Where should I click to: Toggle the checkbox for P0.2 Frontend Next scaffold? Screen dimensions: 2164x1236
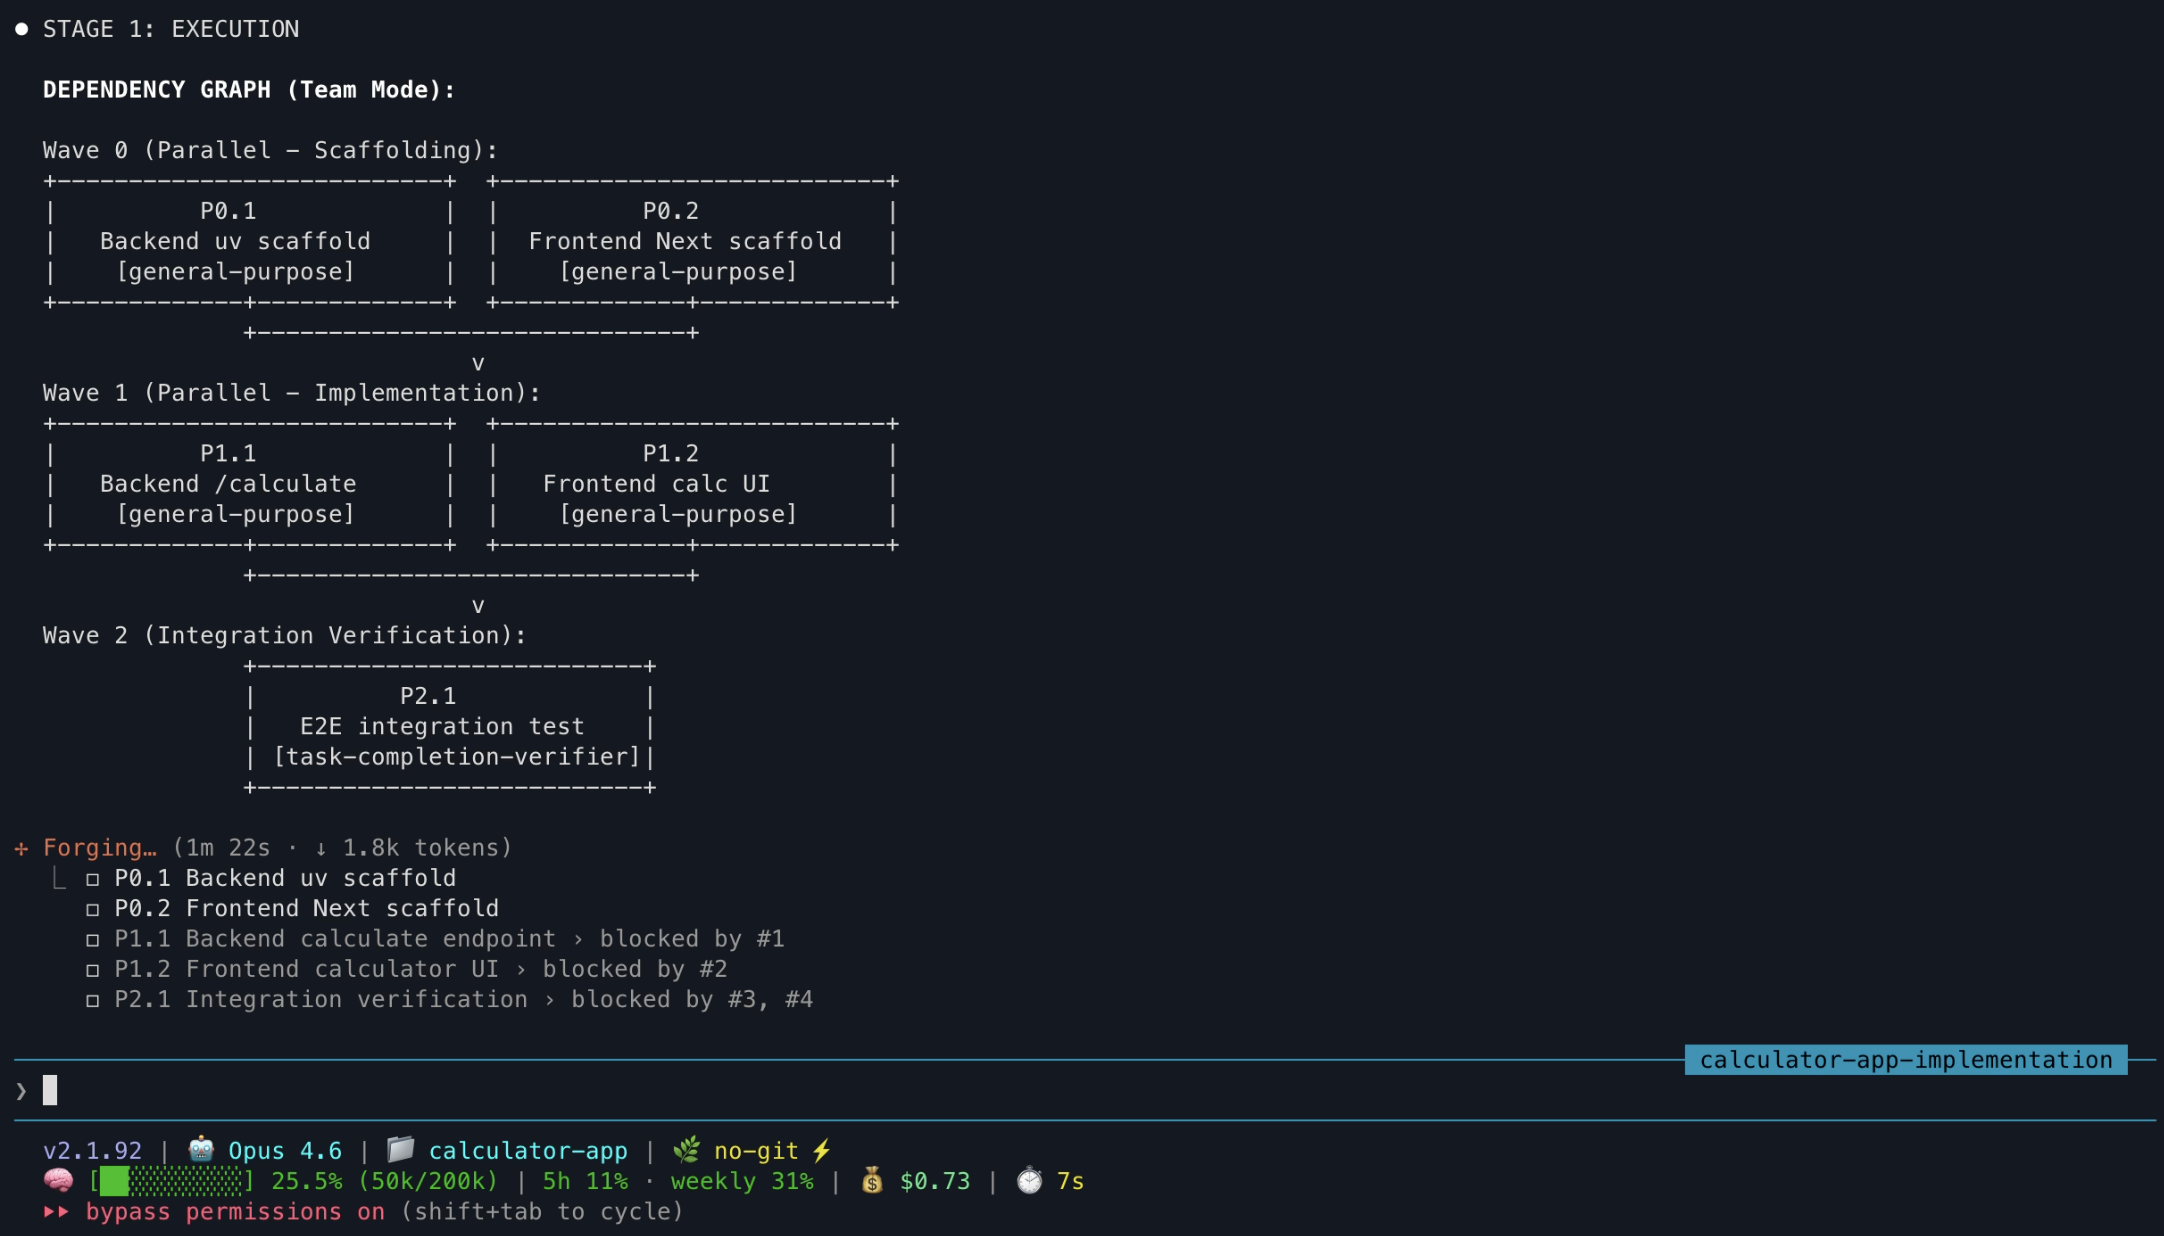point(92,910)
